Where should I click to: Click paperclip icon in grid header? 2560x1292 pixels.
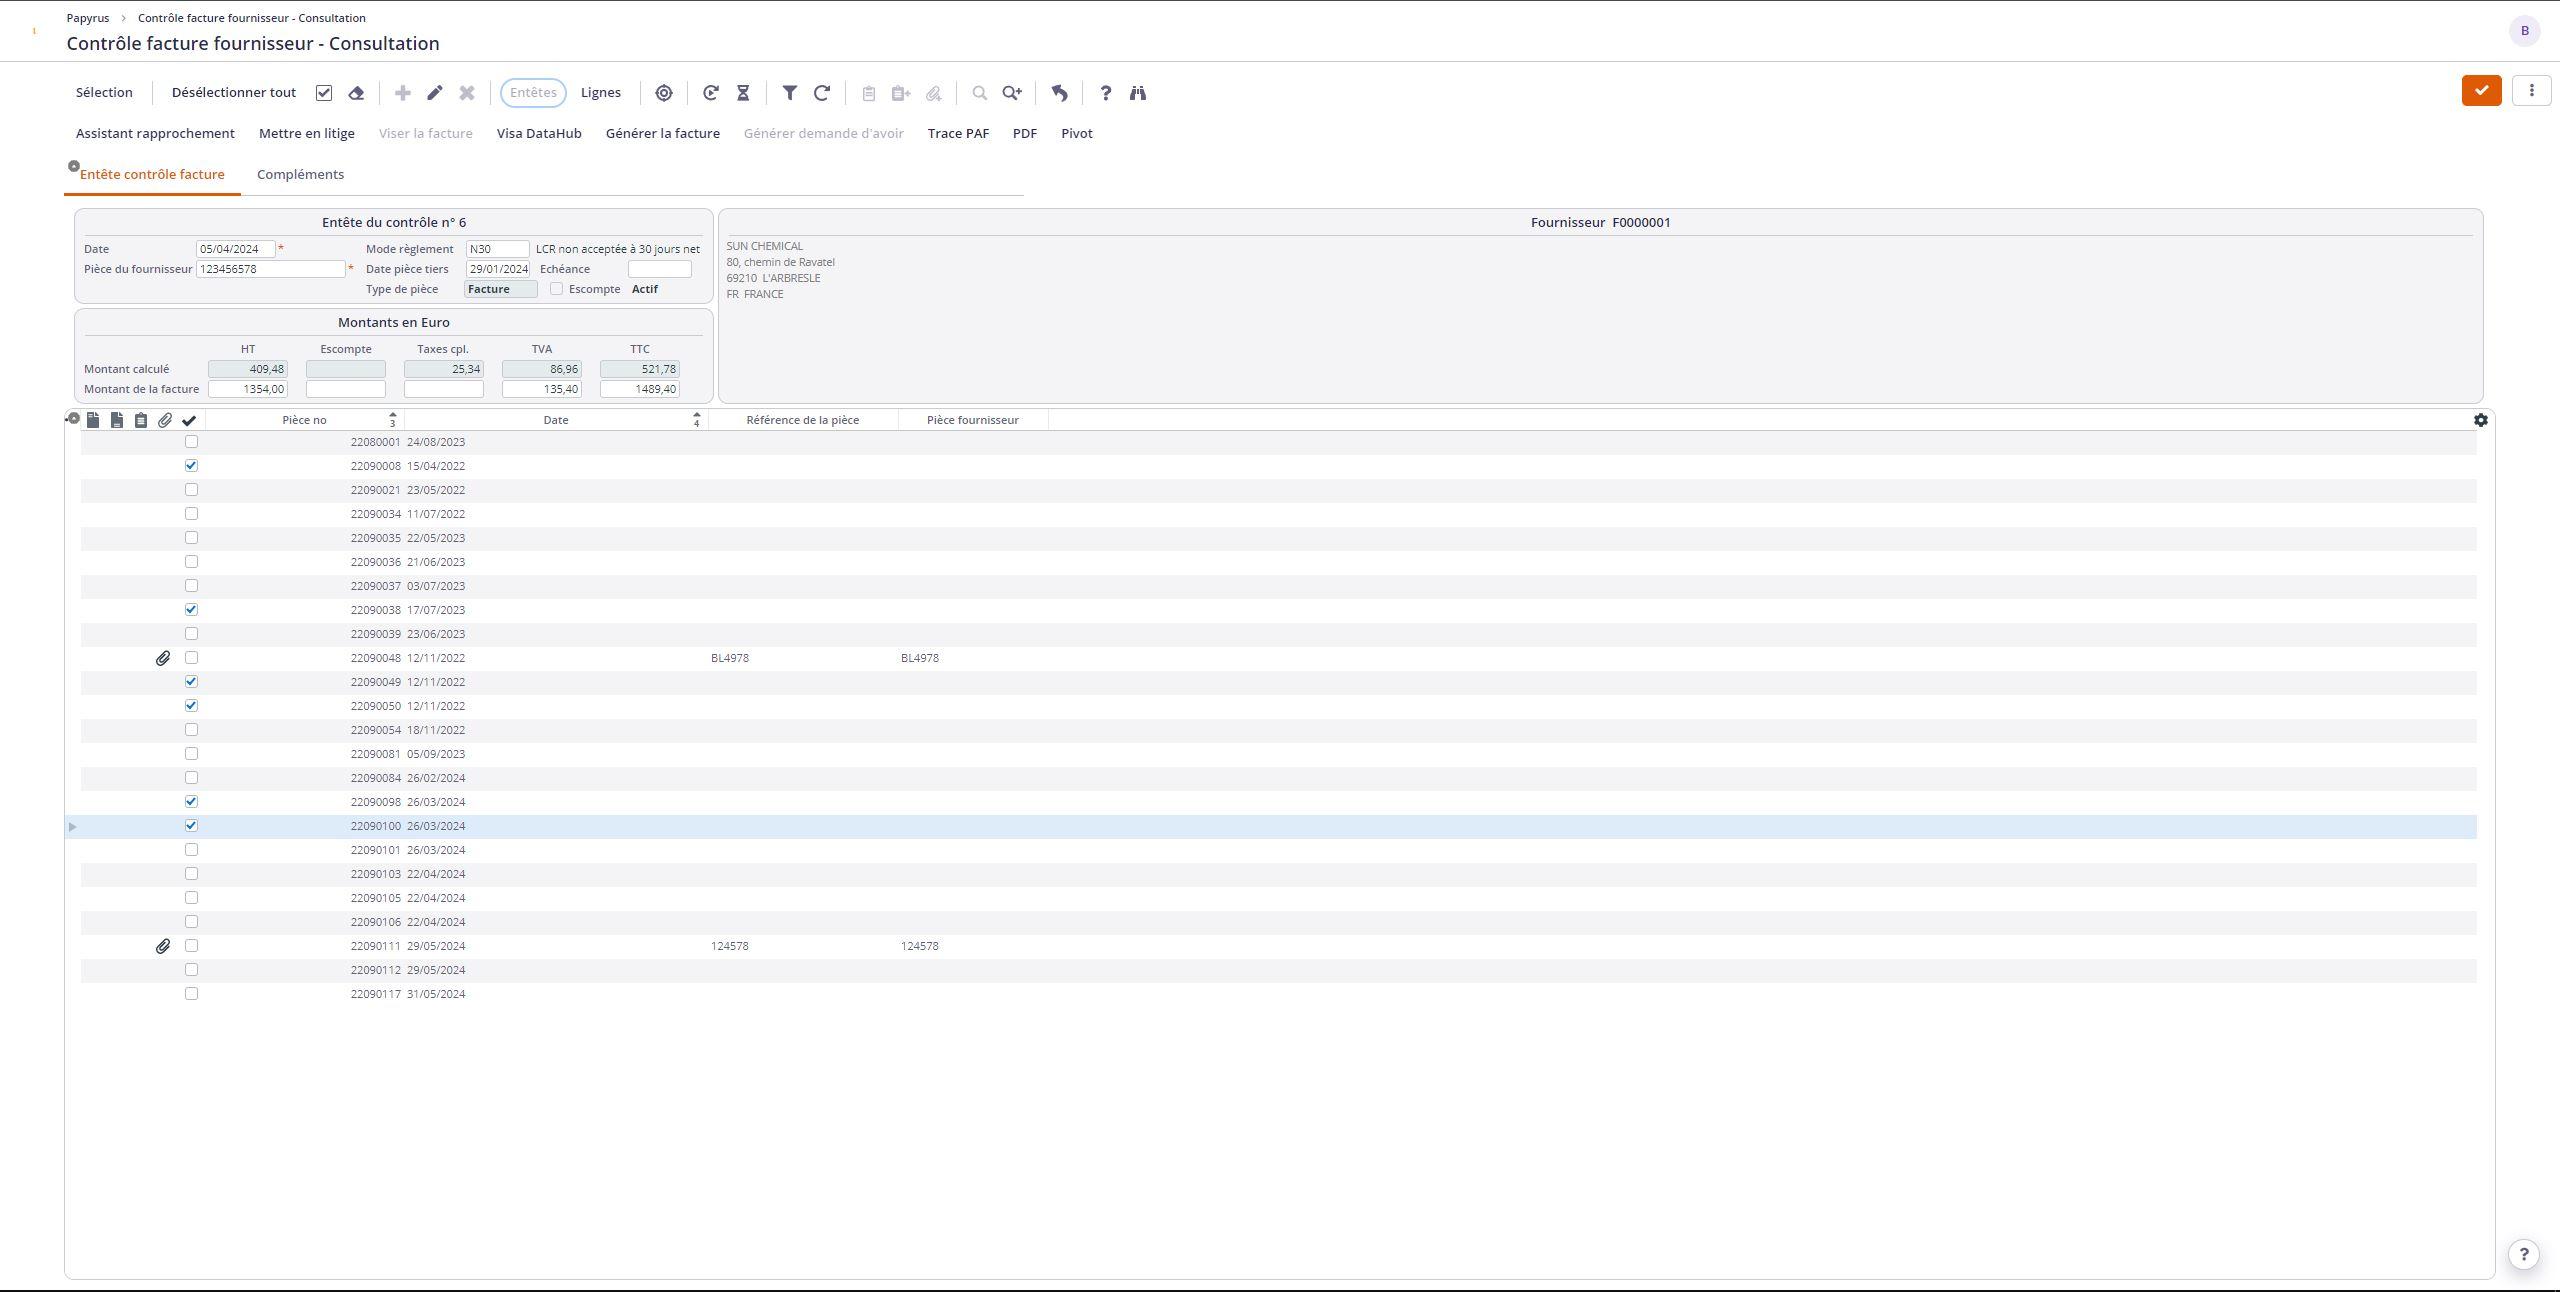pos(165,420)
